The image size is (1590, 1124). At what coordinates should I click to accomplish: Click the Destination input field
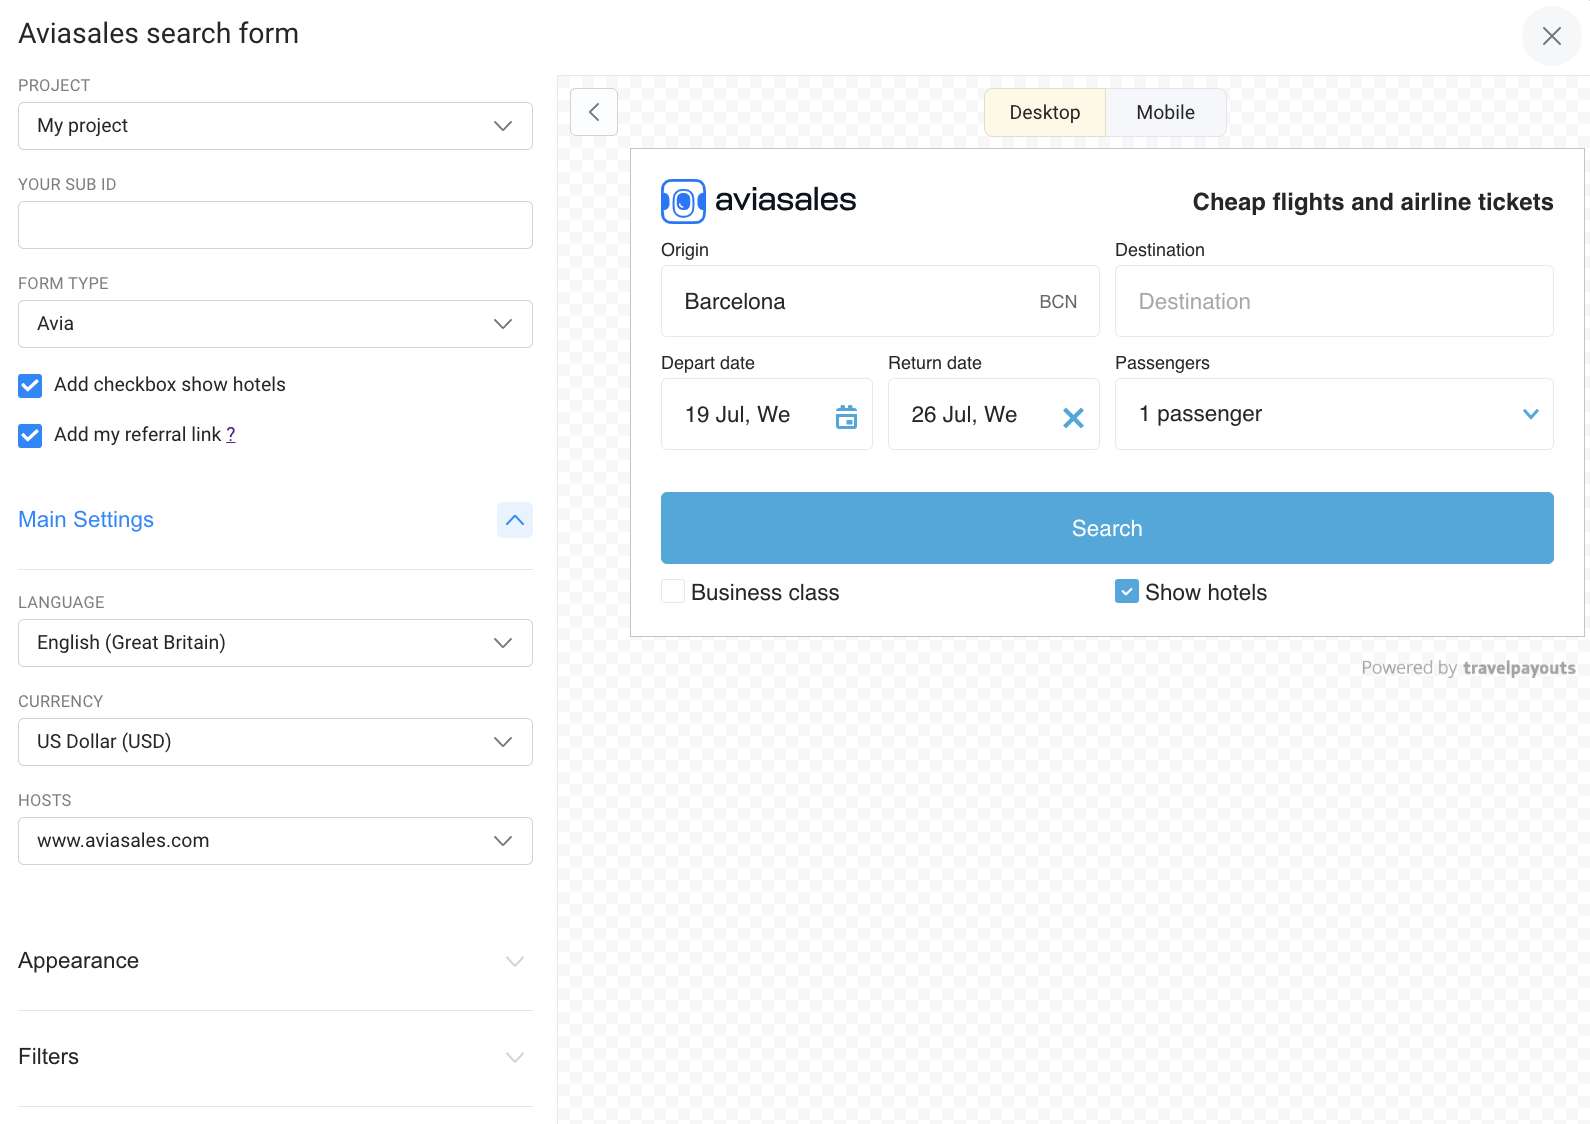1334,301
